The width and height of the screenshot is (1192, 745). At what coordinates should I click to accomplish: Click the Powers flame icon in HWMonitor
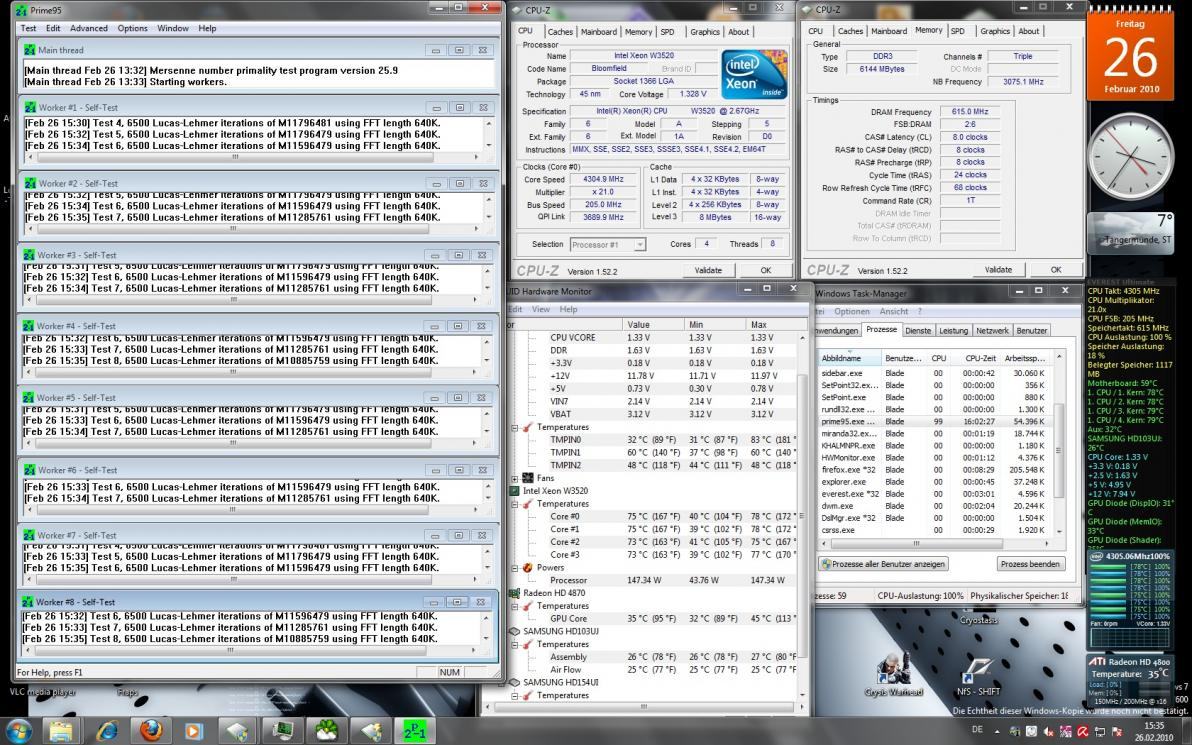coord(528,567)
